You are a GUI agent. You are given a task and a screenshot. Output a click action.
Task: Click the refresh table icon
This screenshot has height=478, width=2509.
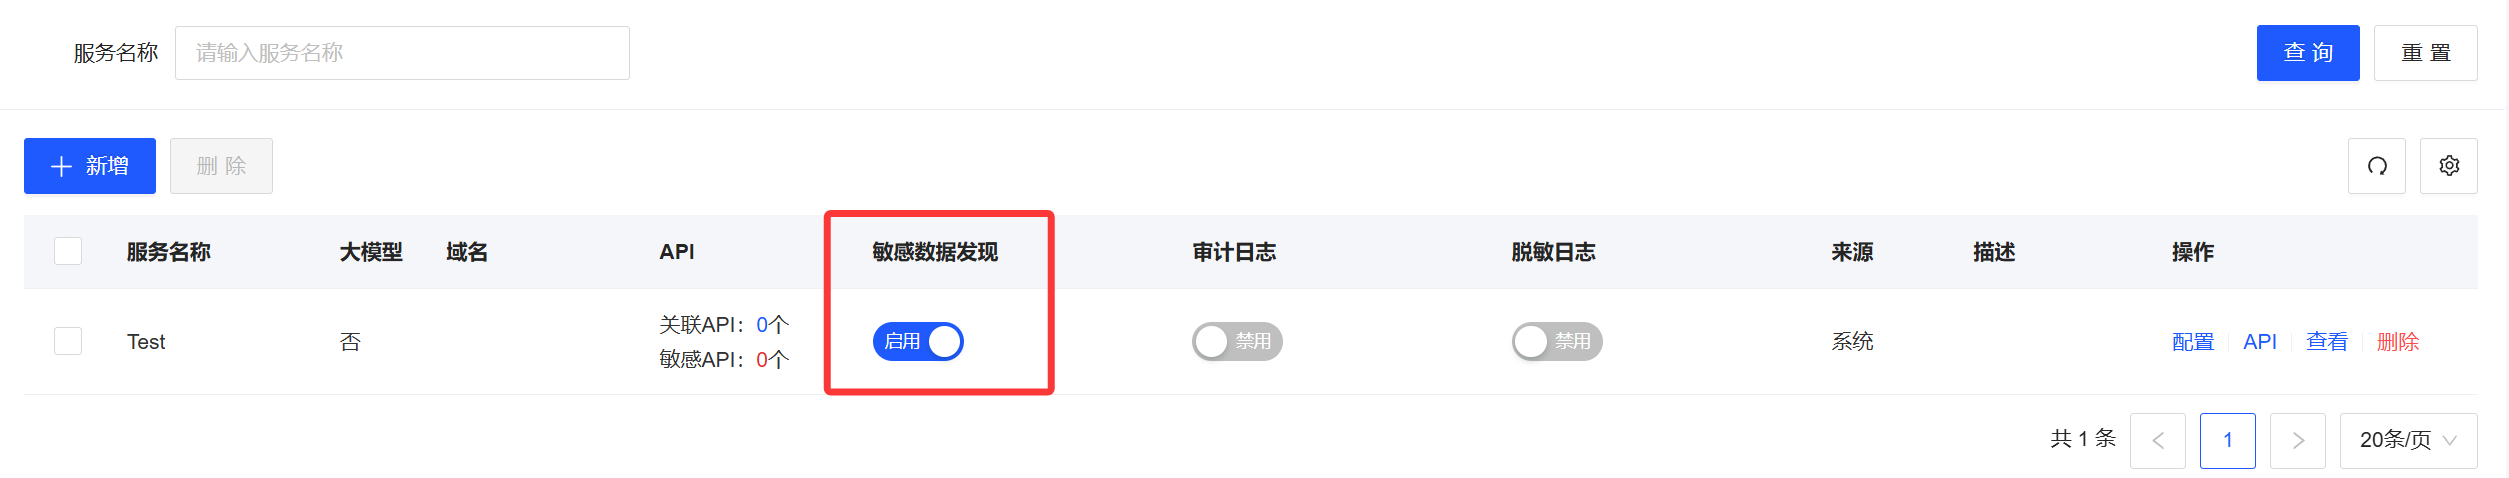click(x=2376, y=166)
